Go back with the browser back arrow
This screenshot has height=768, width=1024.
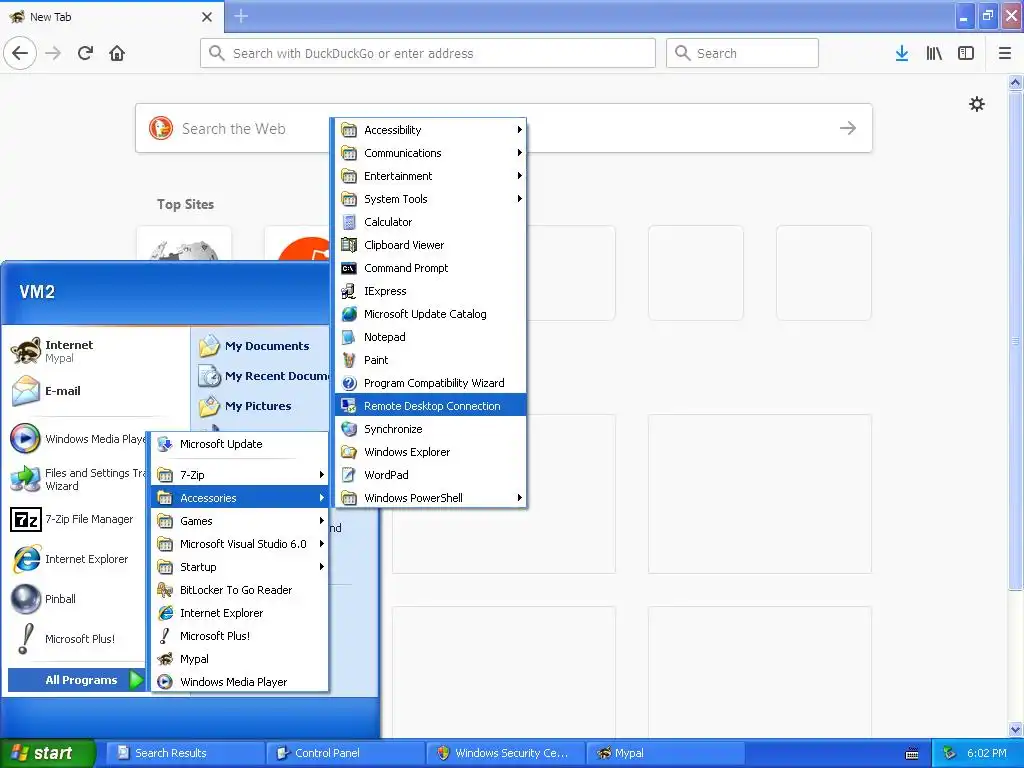tap(20, 53)
